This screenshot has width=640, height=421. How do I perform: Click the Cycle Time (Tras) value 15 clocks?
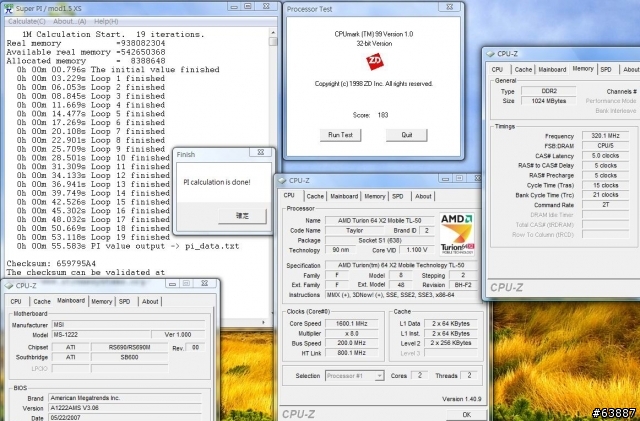pyautogui.click(x=605, y=185)
